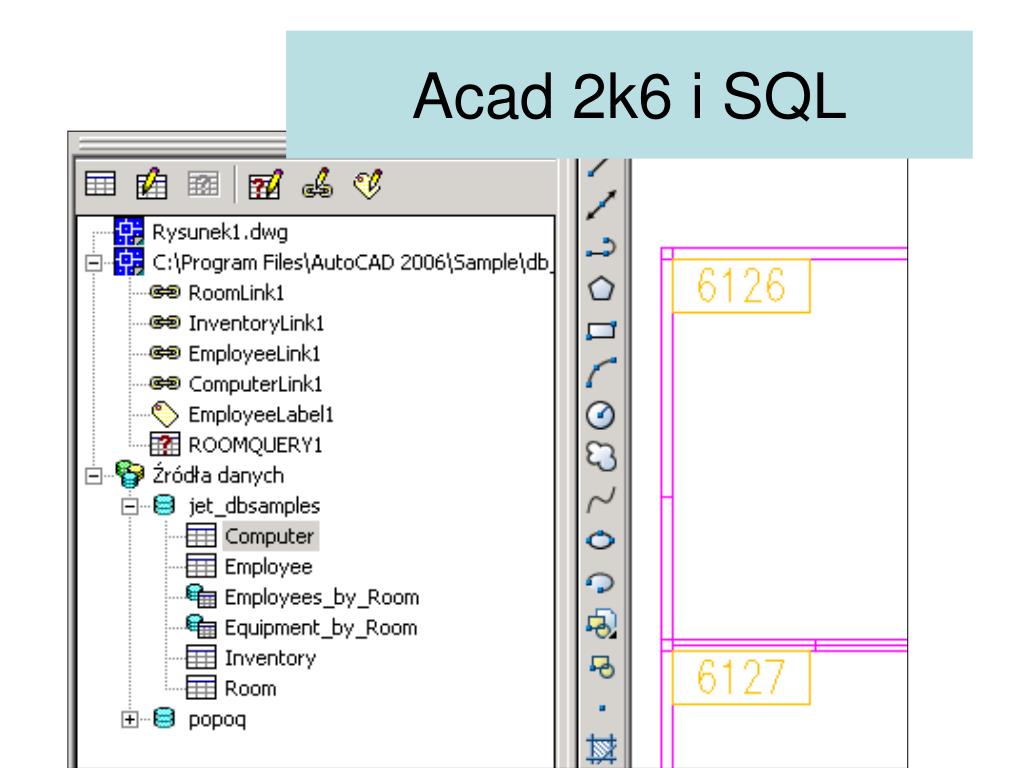Collapse the jet_dbsamples data source
1024x768 pixels.
coord(130,506)
